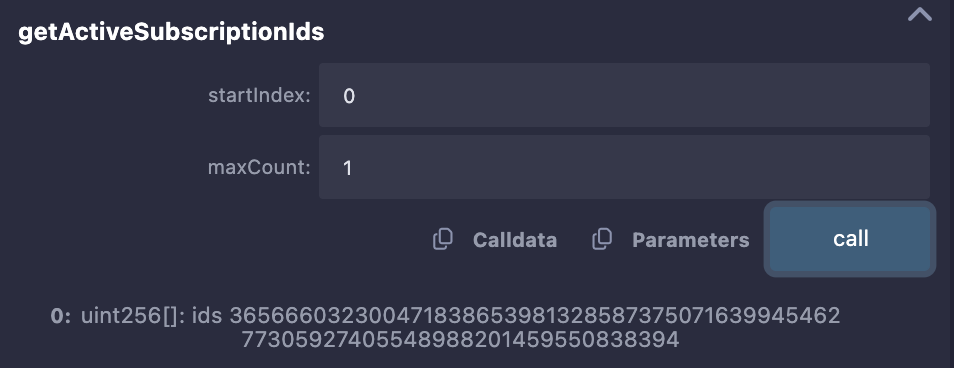
Task: Click the Calldata text label
Action: pyautogui.click(x=515, y=240)
